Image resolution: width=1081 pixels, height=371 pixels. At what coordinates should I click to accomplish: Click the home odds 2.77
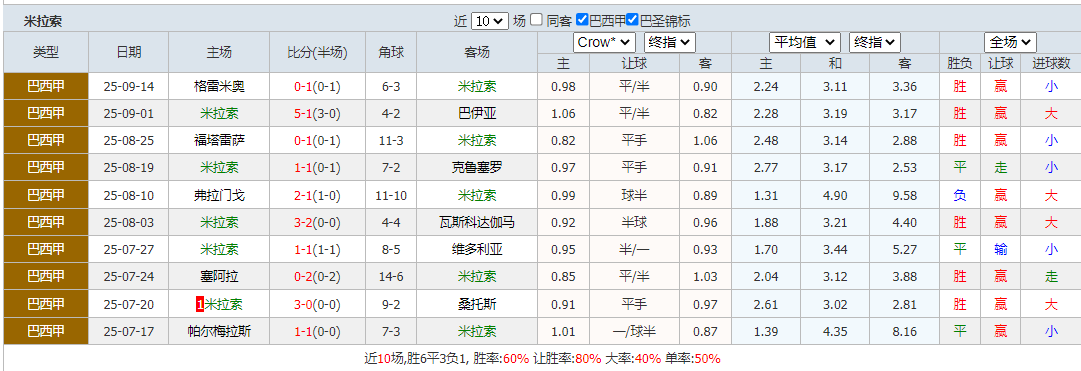point(766,168)
